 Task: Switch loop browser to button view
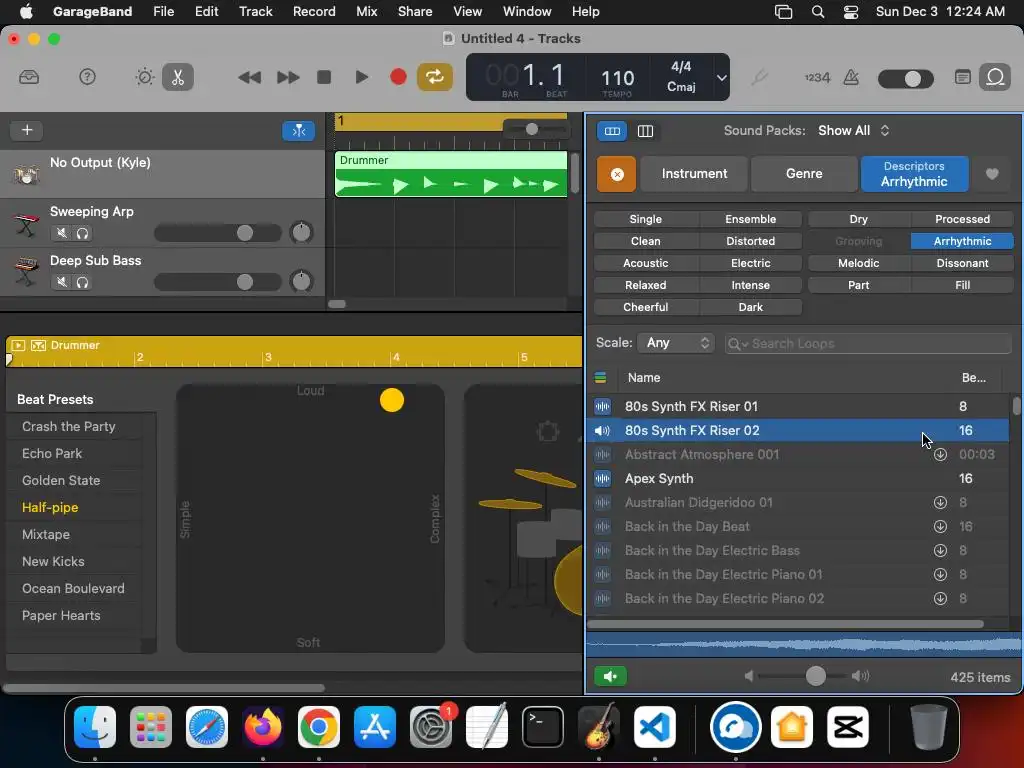point(612,131)
